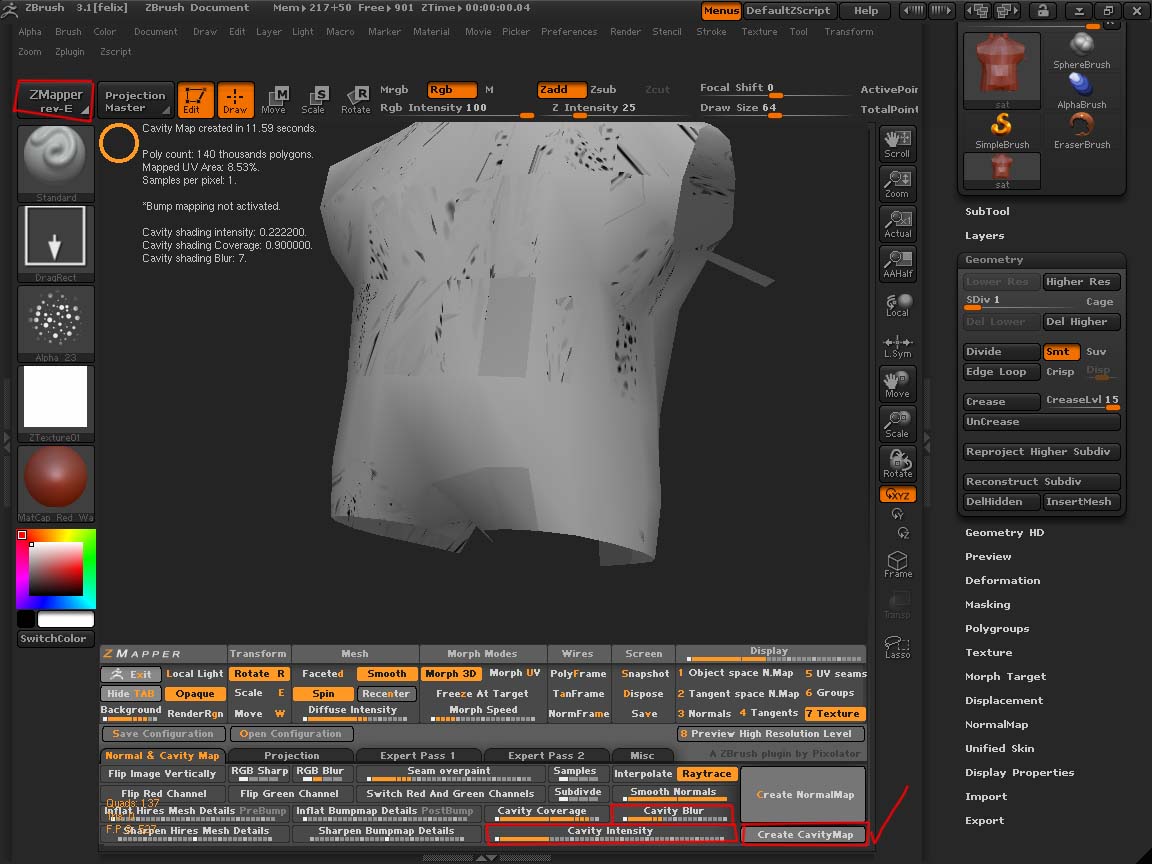Pick a color in the color picker square
The height and width of the screenshot is (864, 1152).
pyautogui.click(x=56, y=569)
